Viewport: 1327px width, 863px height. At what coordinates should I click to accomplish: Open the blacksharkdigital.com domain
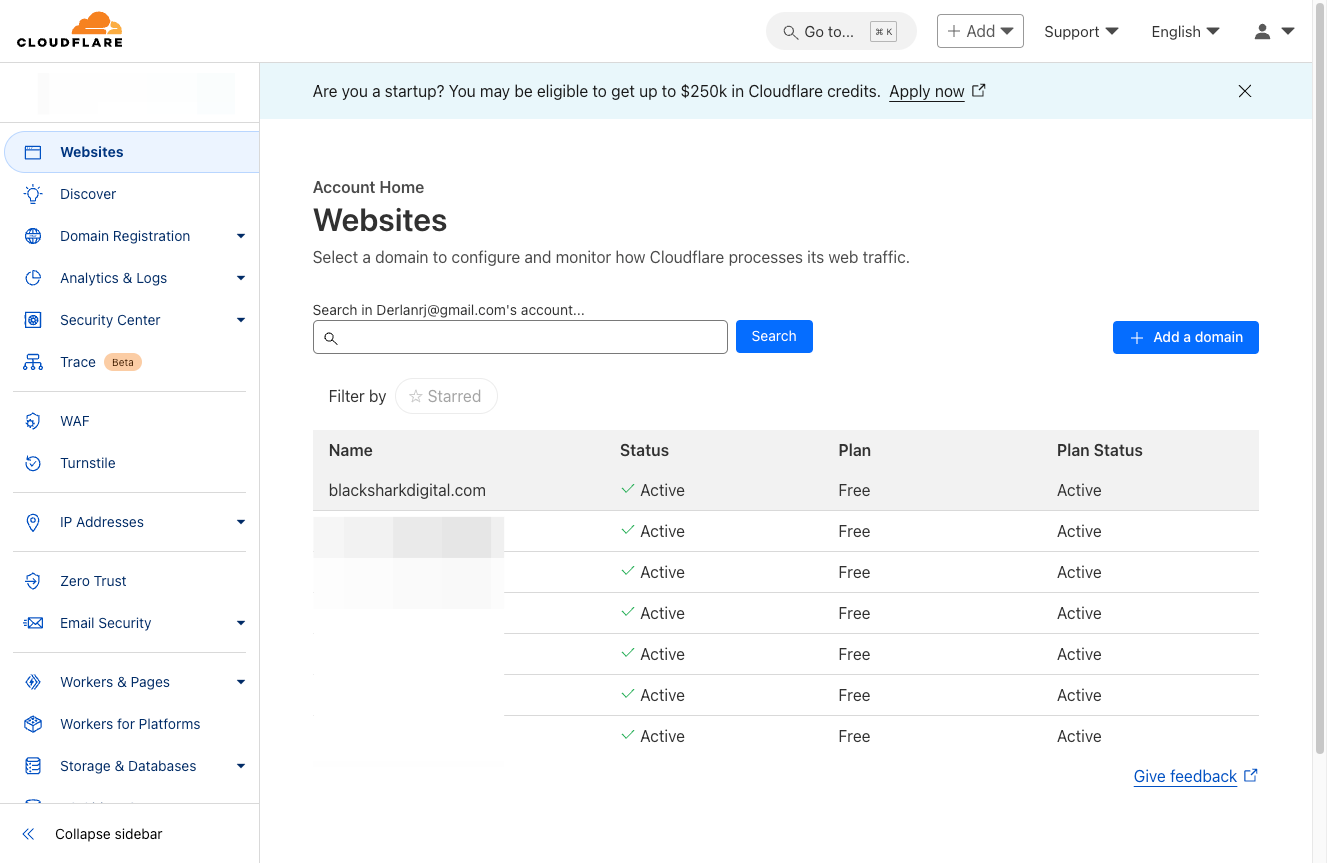(407, 490)
